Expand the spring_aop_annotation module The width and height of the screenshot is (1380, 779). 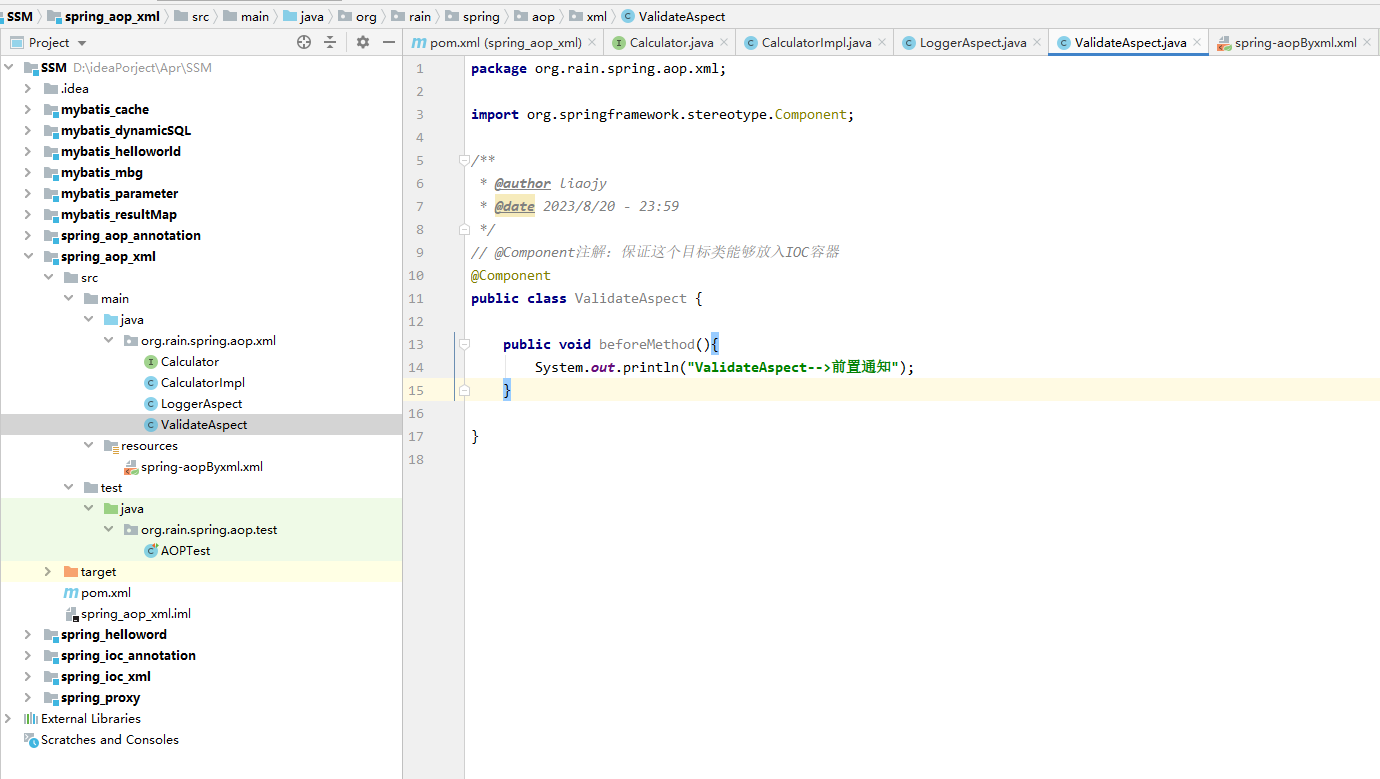(28, 236)
